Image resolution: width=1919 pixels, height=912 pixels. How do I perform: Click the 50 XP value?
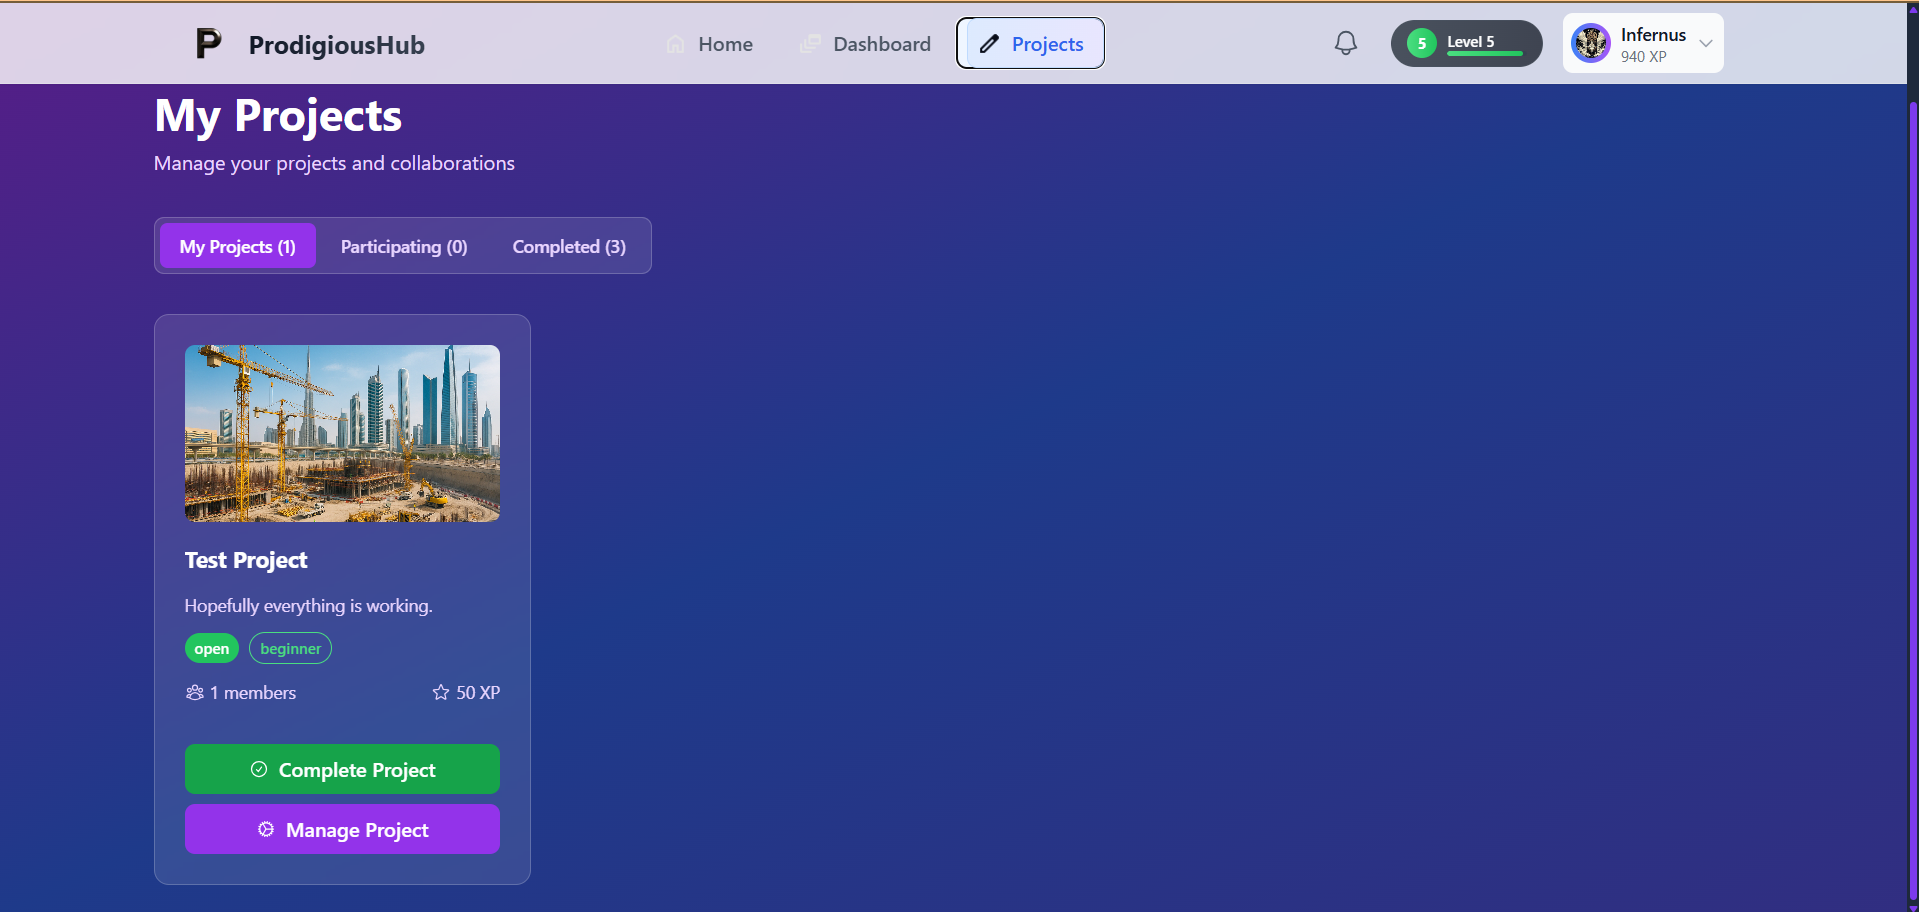click(x=478, y=692)
